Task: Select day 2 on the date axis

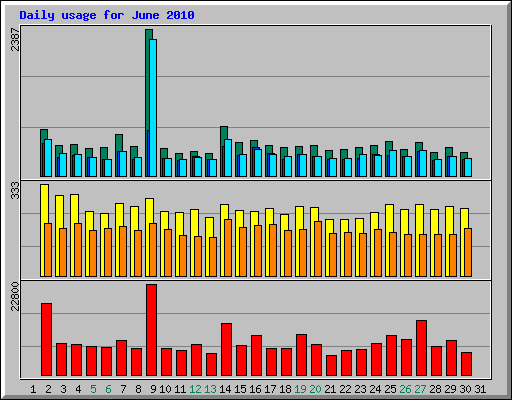Action: pos(48,389)
